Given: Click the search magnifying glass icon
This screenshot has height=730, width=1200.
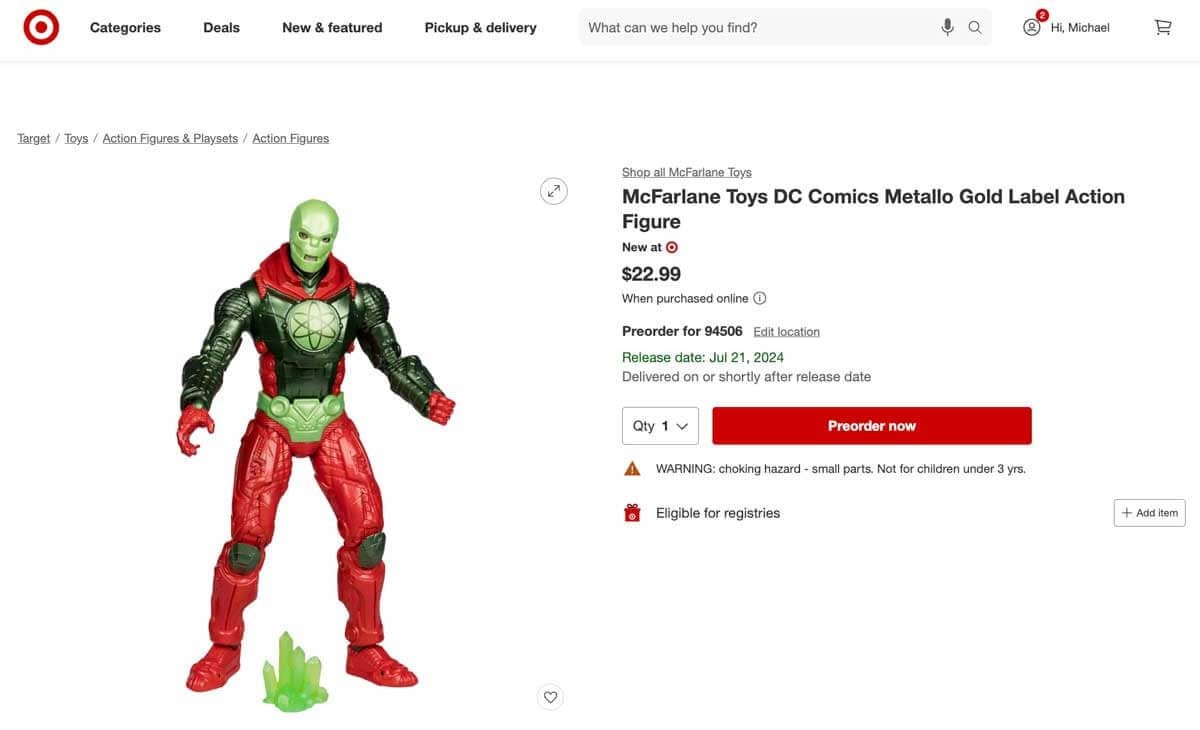Looking at the screenshot, I should pyautogui.click(x=975, y=27).
